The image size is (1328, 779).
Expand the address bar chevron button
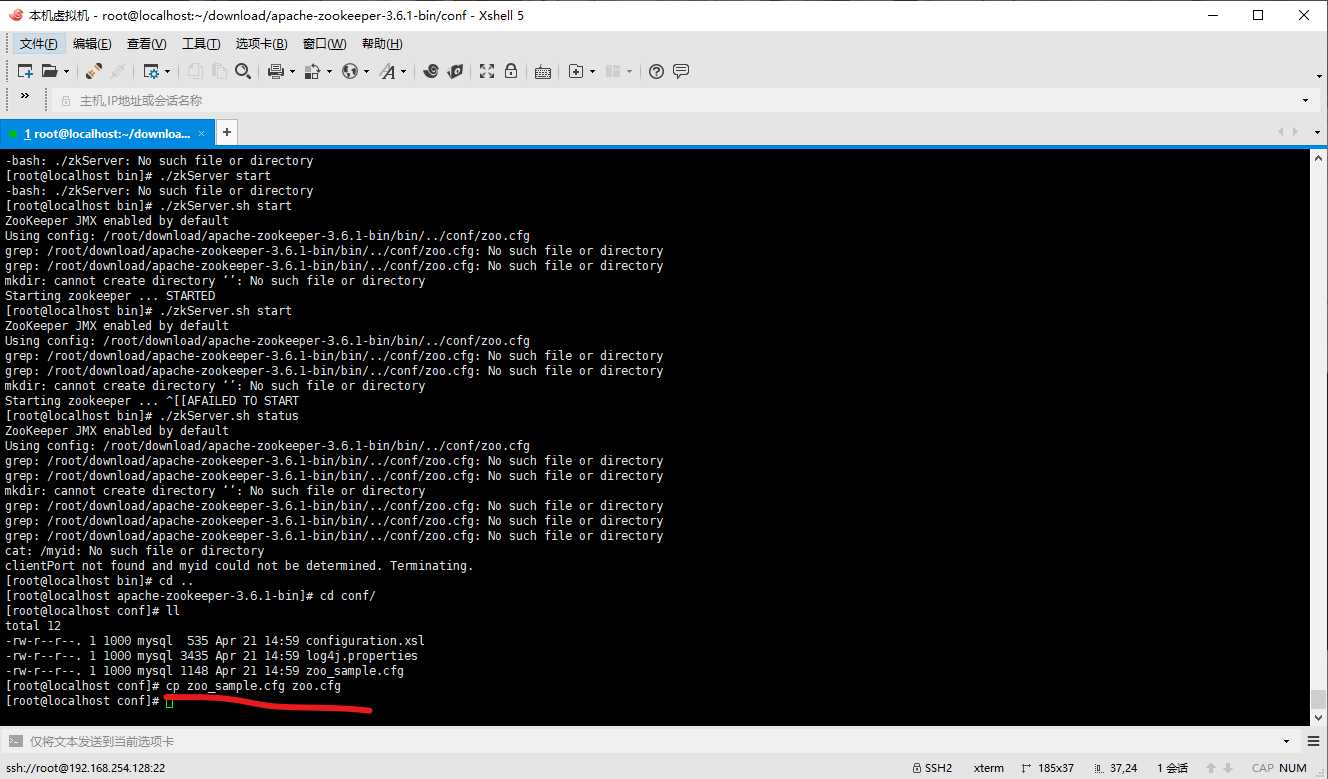pyautogui.click(x=25, y=96)
